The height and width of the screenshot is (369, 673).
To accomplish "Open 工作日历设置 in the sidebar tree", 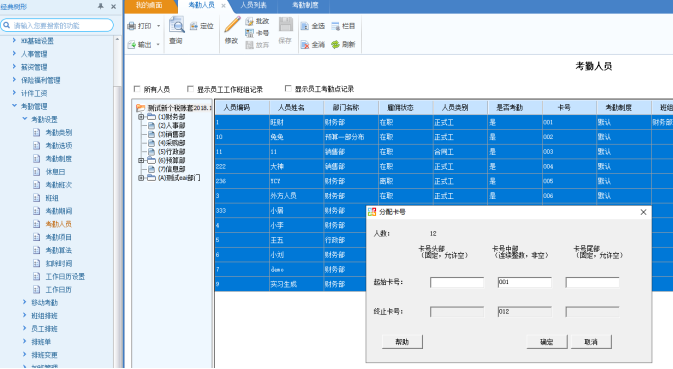I will point(60,277).
